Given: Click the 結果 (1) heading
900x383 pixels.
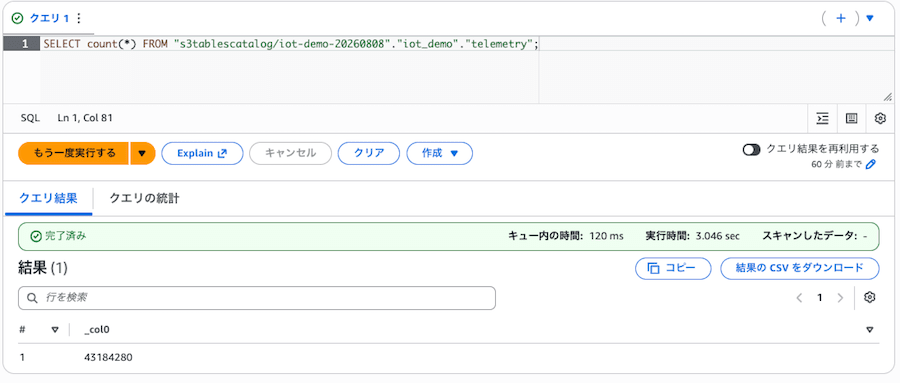Looking at the screenshot, I should [x=44, y=268].
